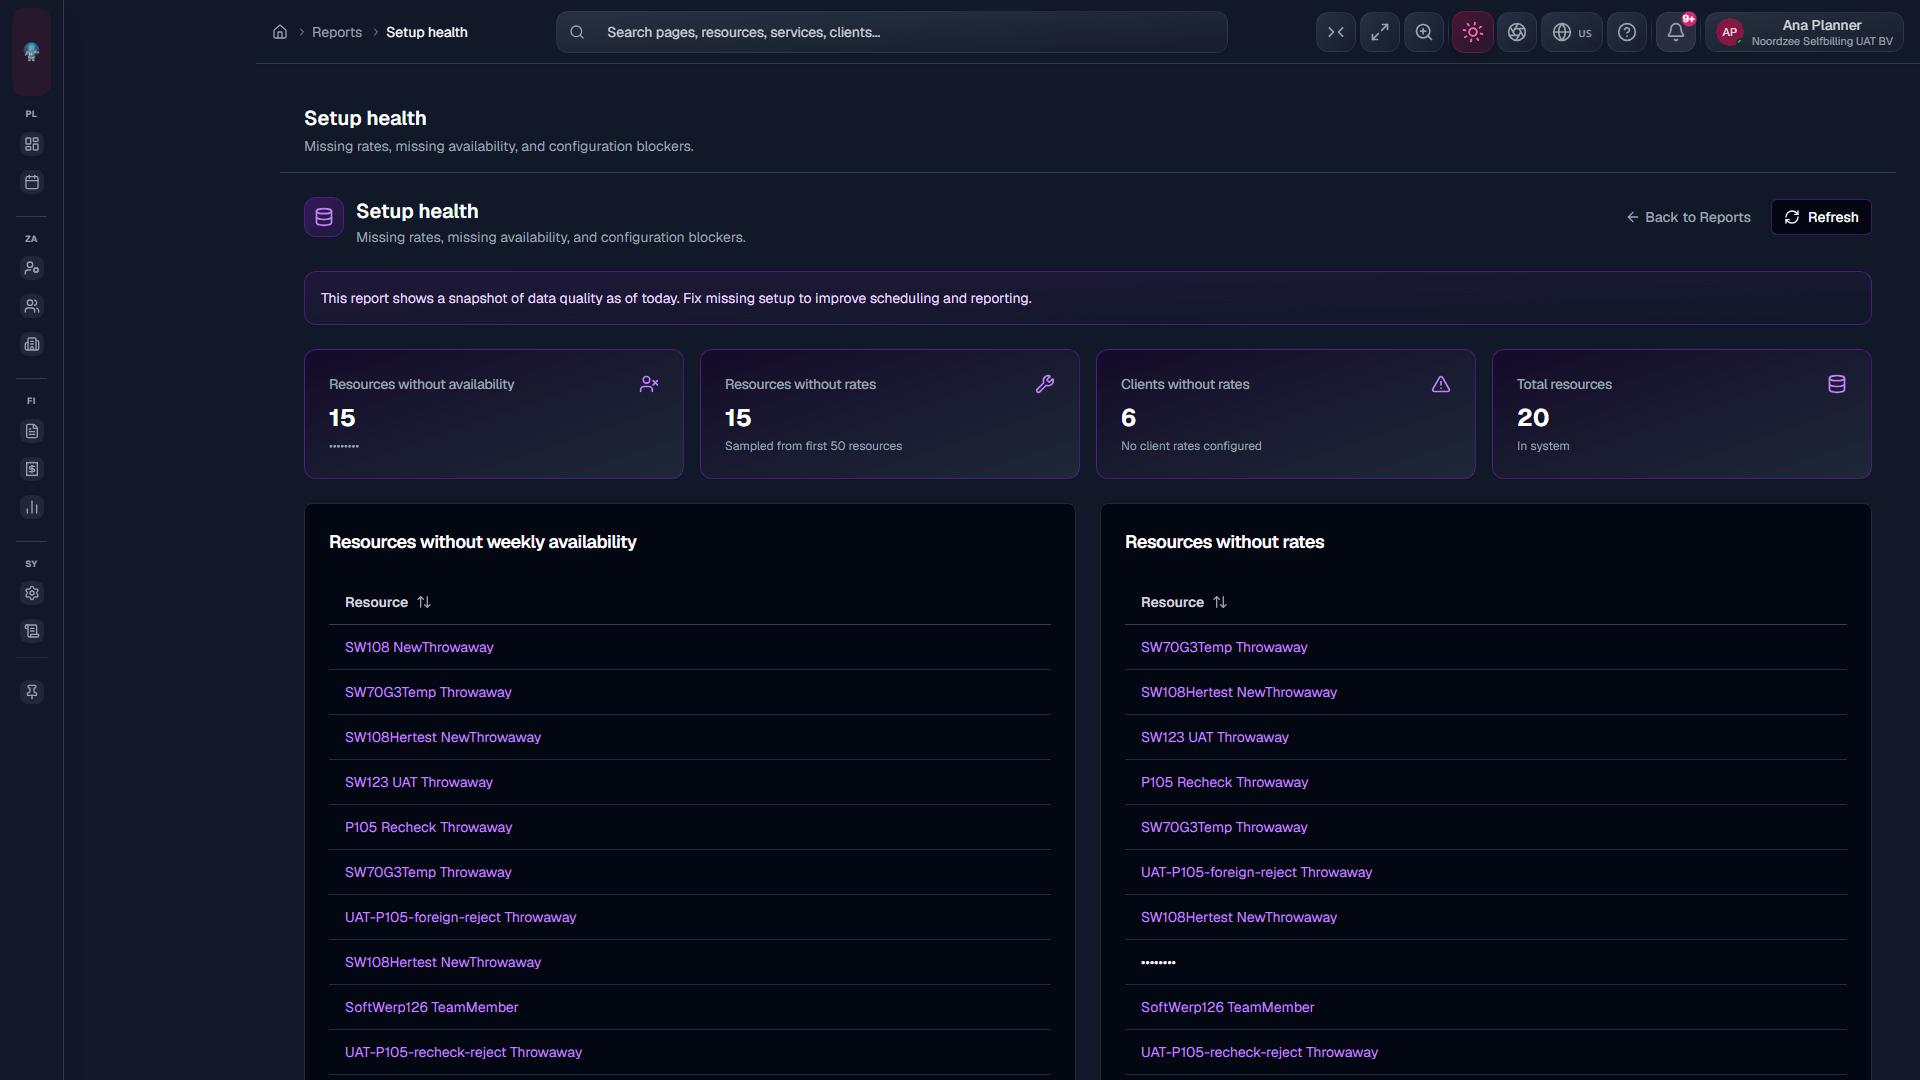Viewport: 1920px width, 1080px height.
Task: Focus the global search input field
Action: [x=892, y=32]
